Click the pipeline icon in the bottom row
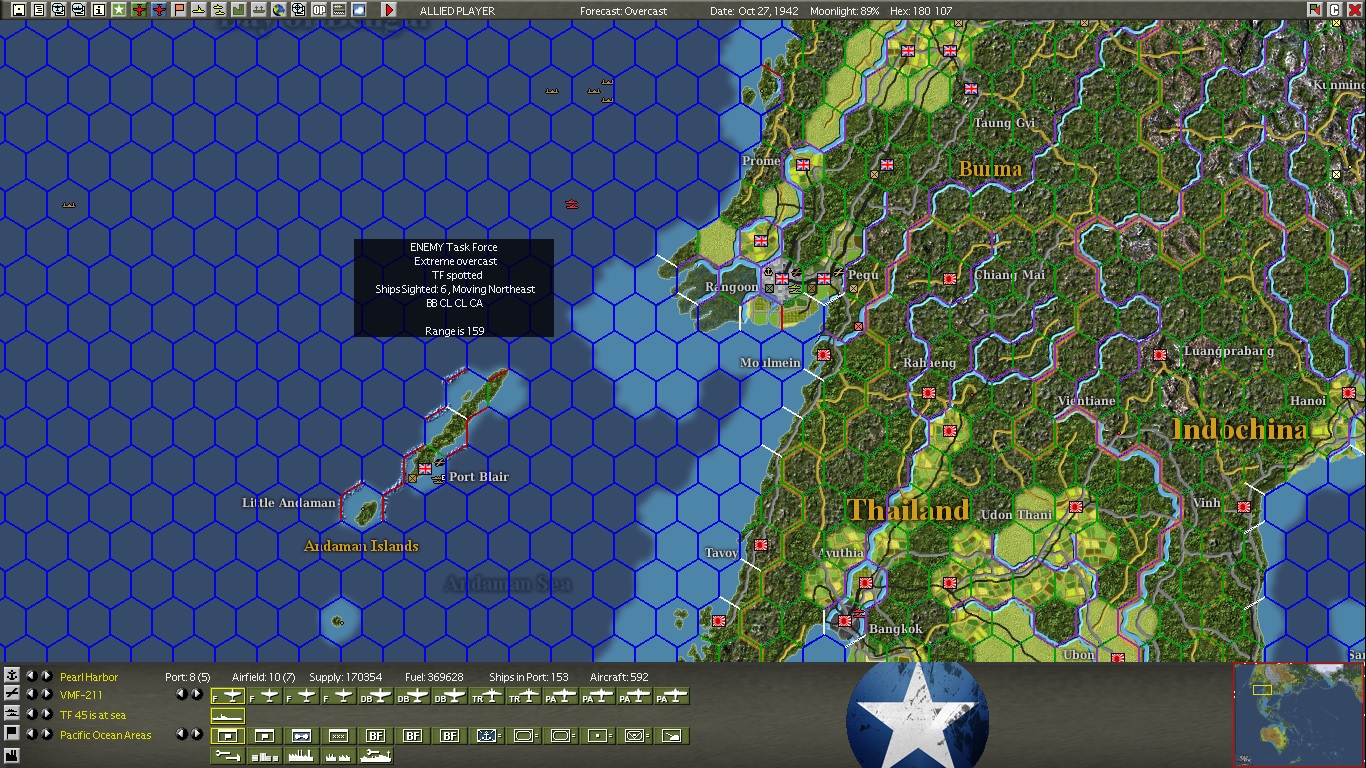 tap(228, 756)
